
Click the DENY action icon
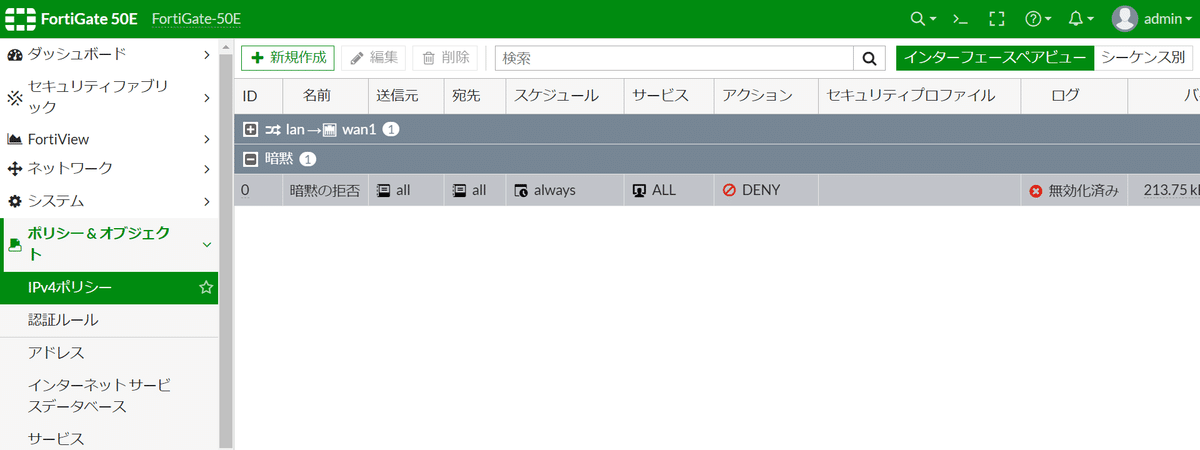729,190
